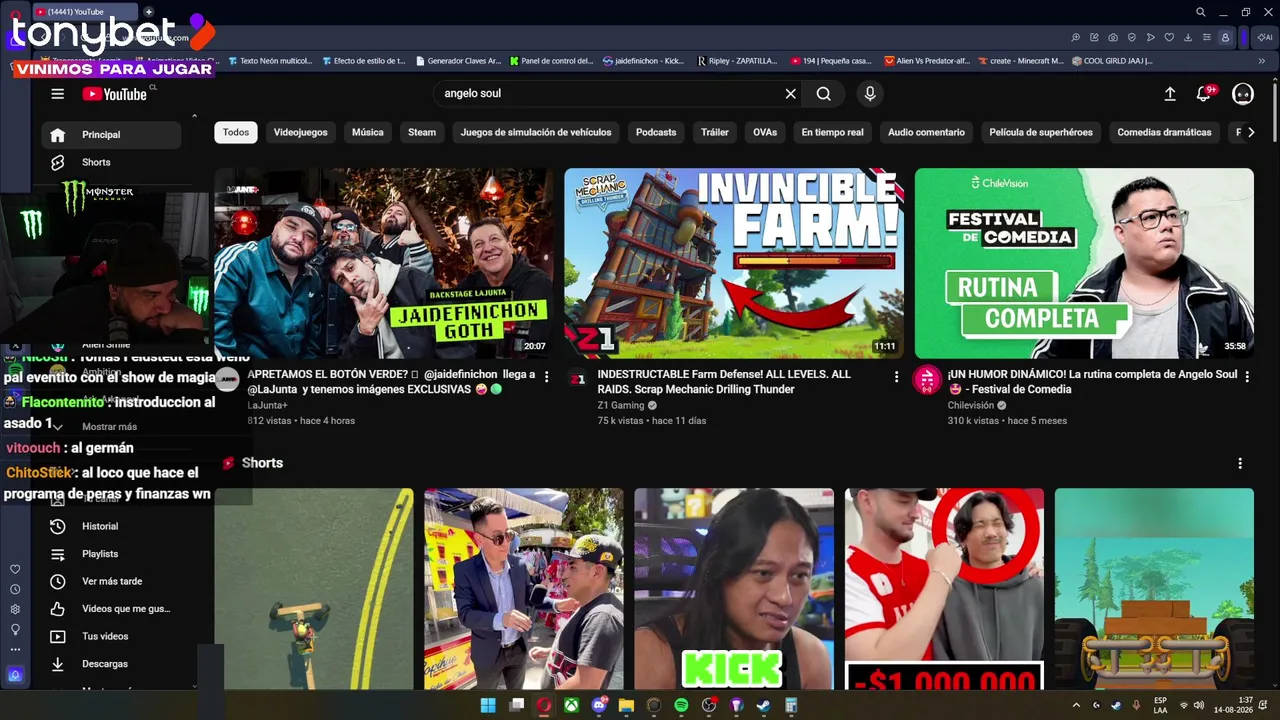Select 'Audio comentario' chip
The height and width of the screenshot is (720, 1280).
coord(927,132)
